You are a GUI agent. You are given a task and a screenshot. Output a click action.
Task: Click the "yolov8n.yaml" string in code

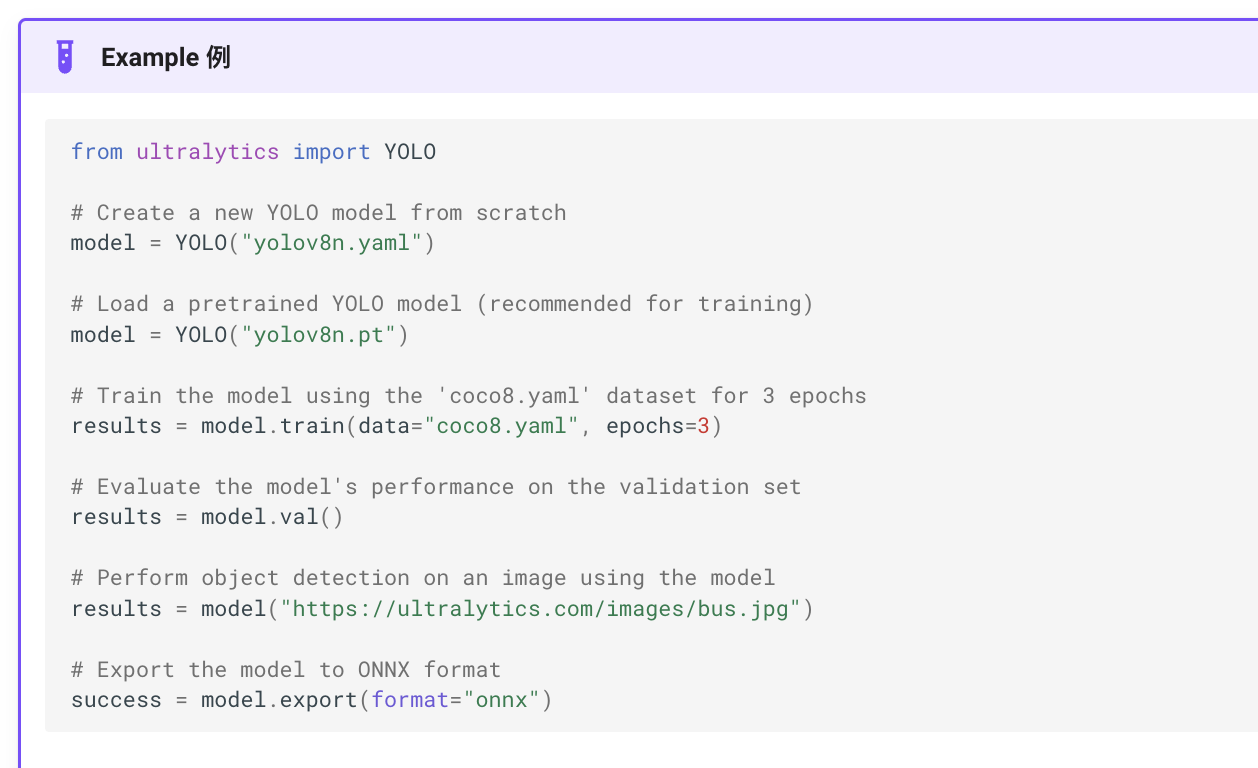(x=331, y=243)
